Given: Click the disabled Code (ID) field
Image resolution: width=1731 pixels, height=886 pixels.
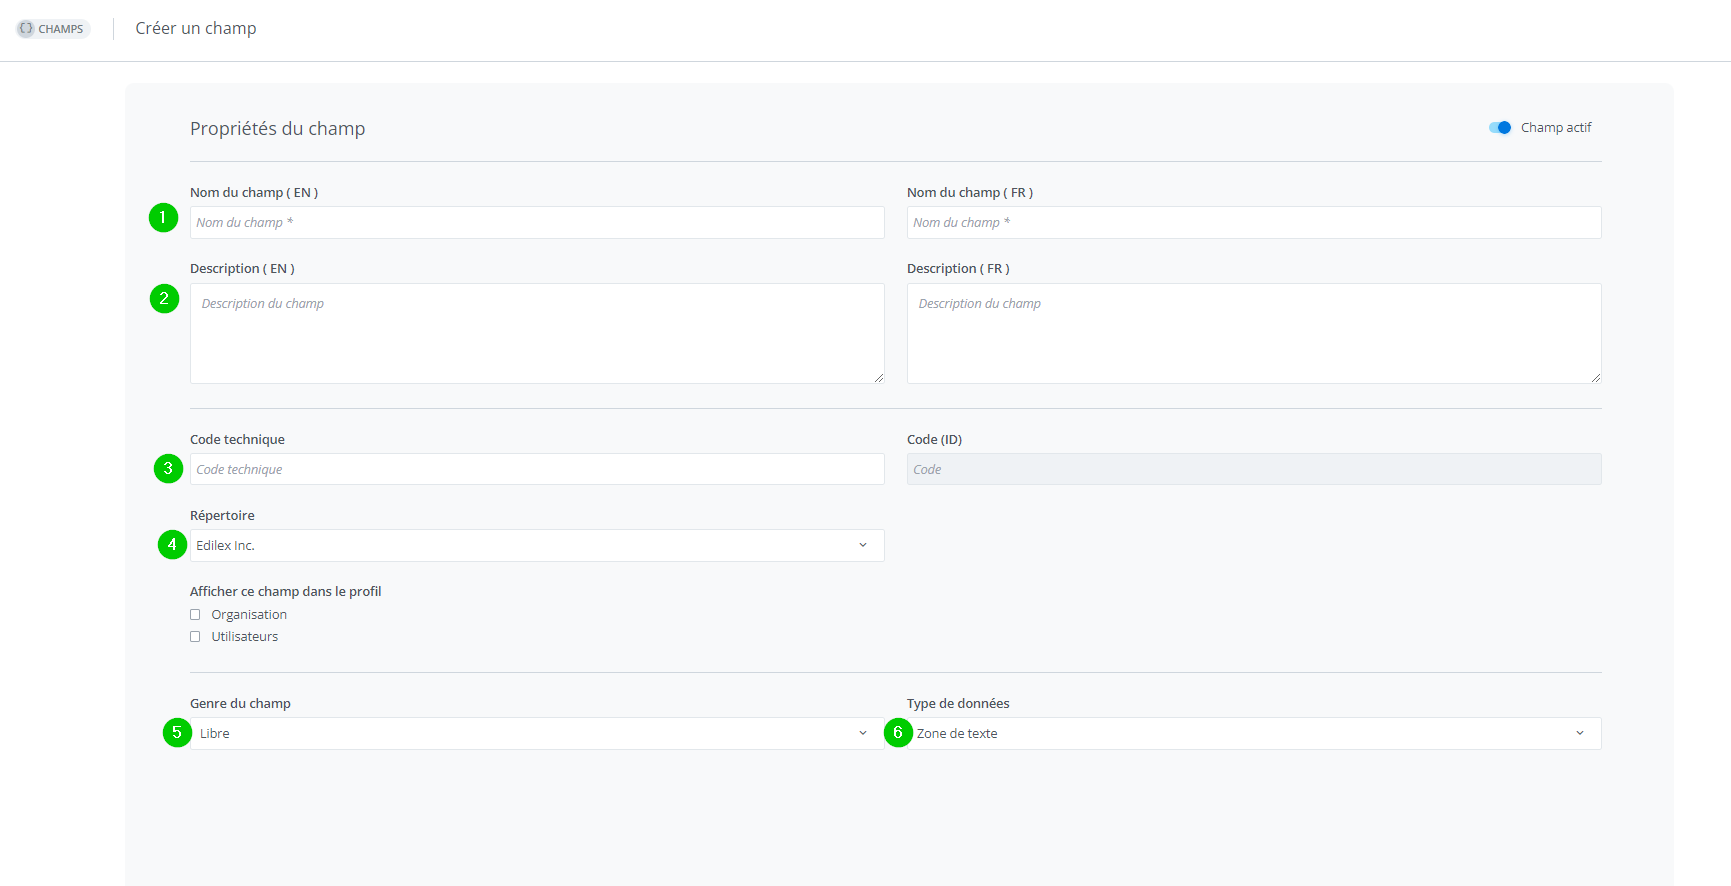Looking at the screenshot, I should tap(1253, 470).
